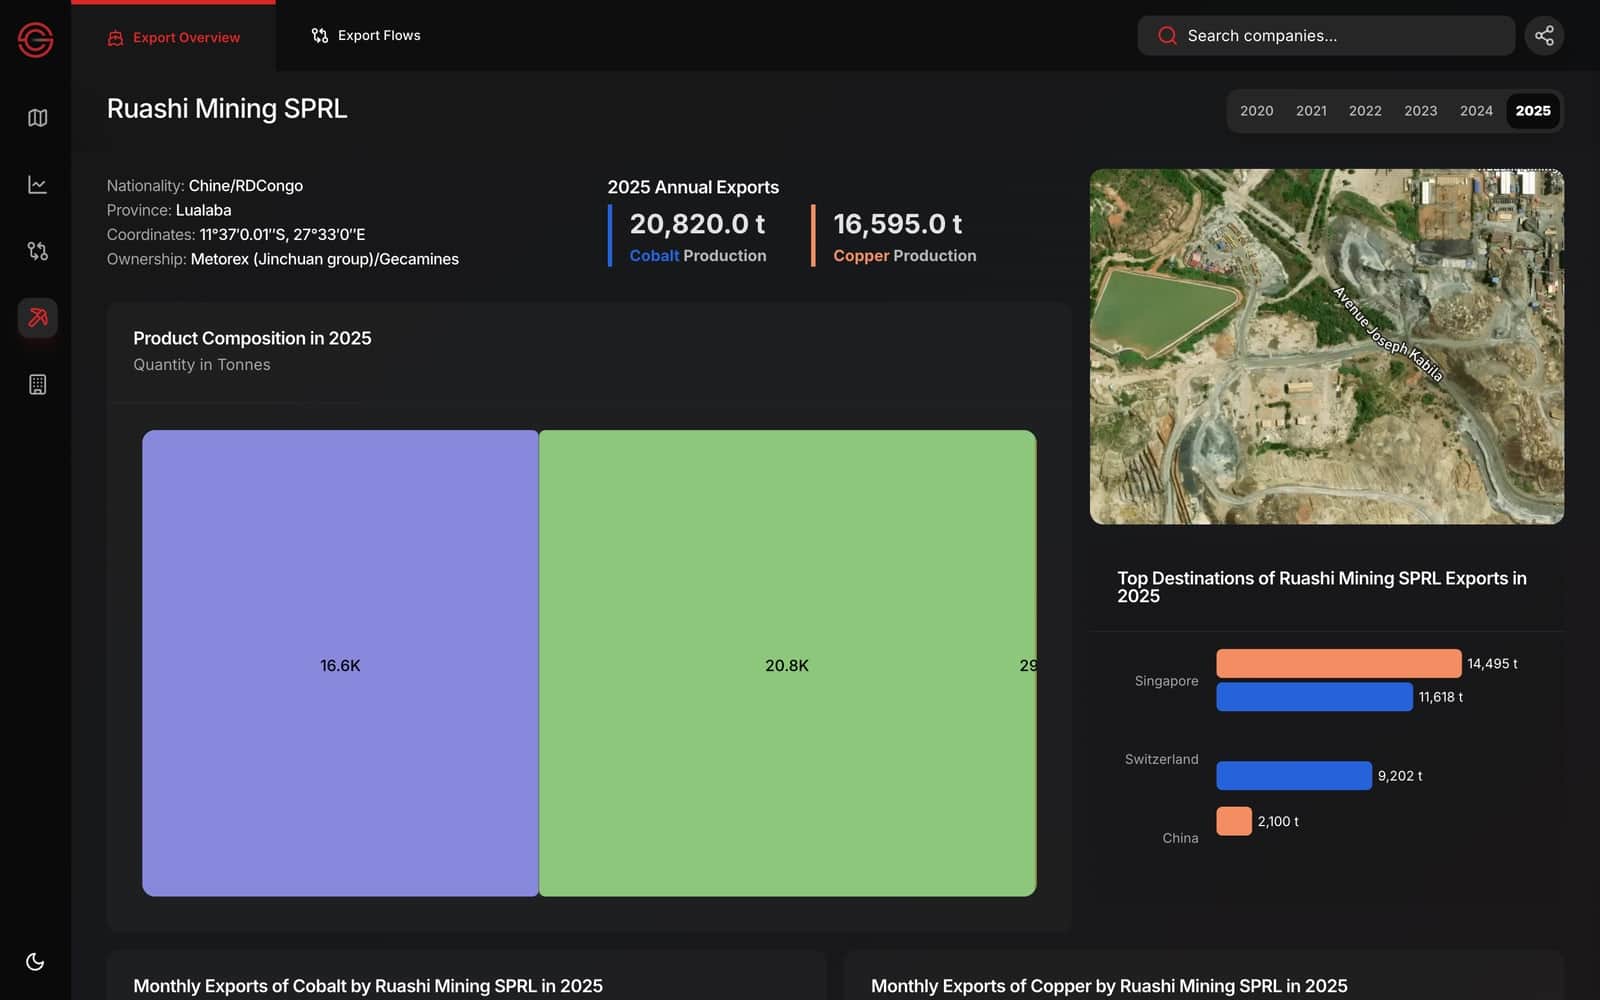Click the Quantity in Tonnes subtitle

202,365
